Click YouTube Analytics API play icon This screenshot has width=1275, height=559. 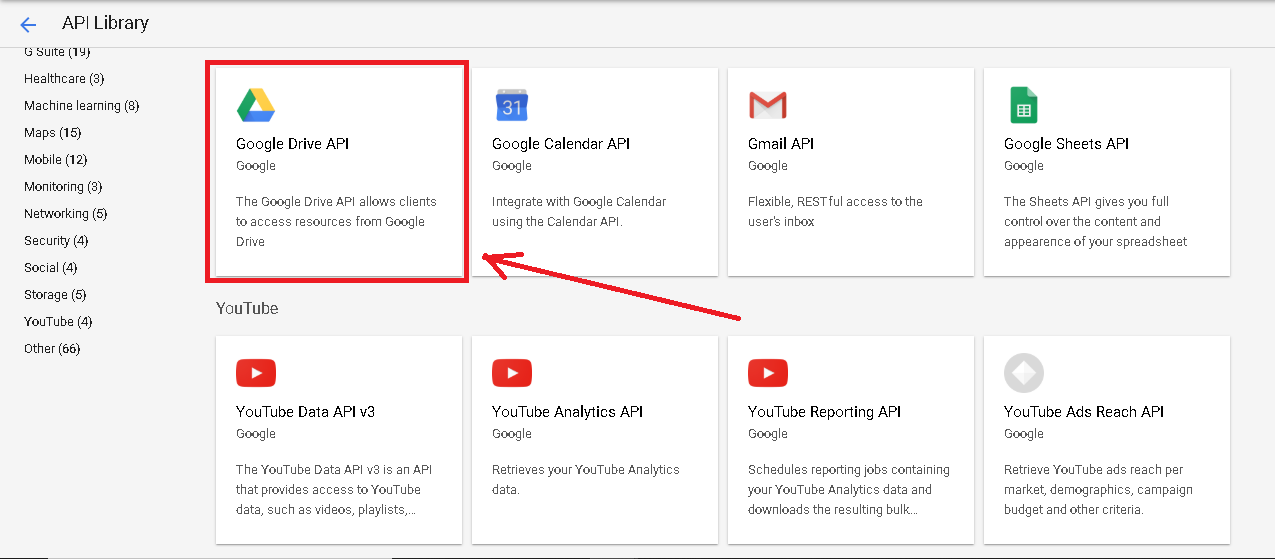(512, 373)
